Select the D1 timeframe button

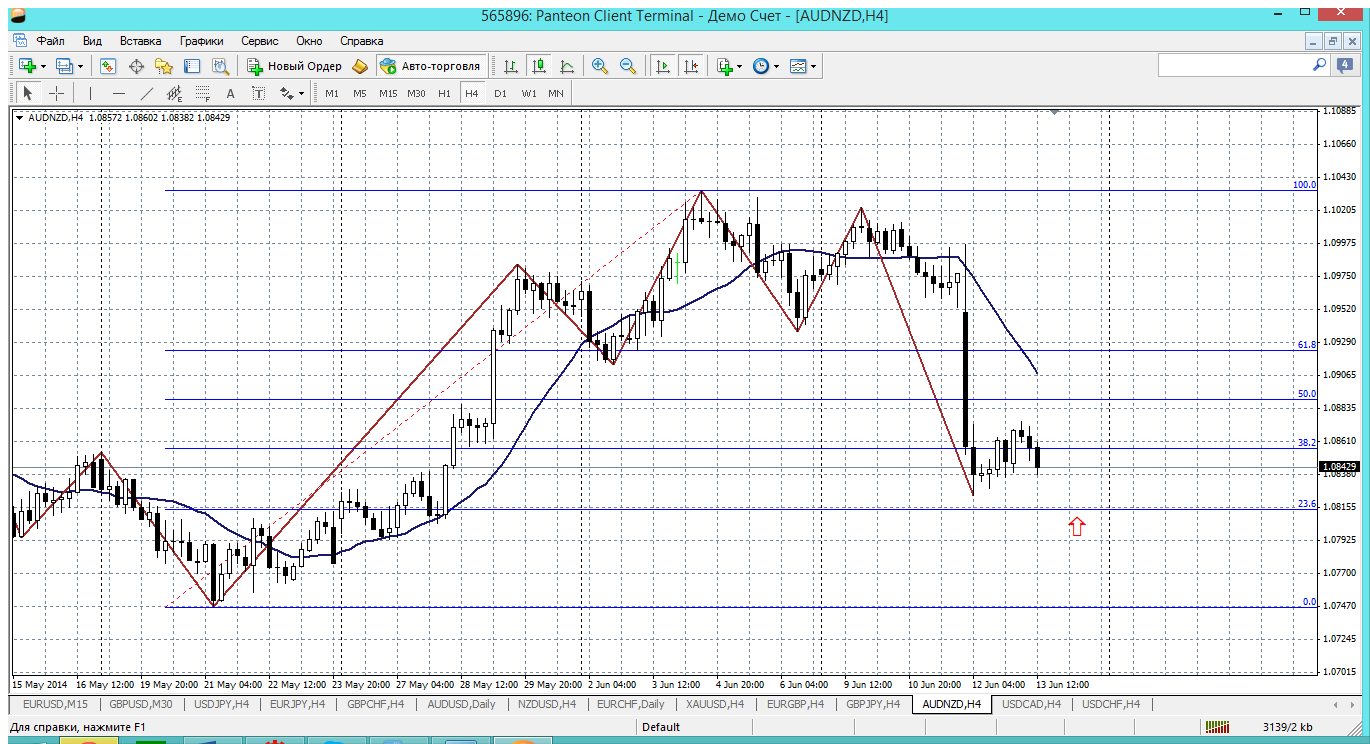pos(500,93)
